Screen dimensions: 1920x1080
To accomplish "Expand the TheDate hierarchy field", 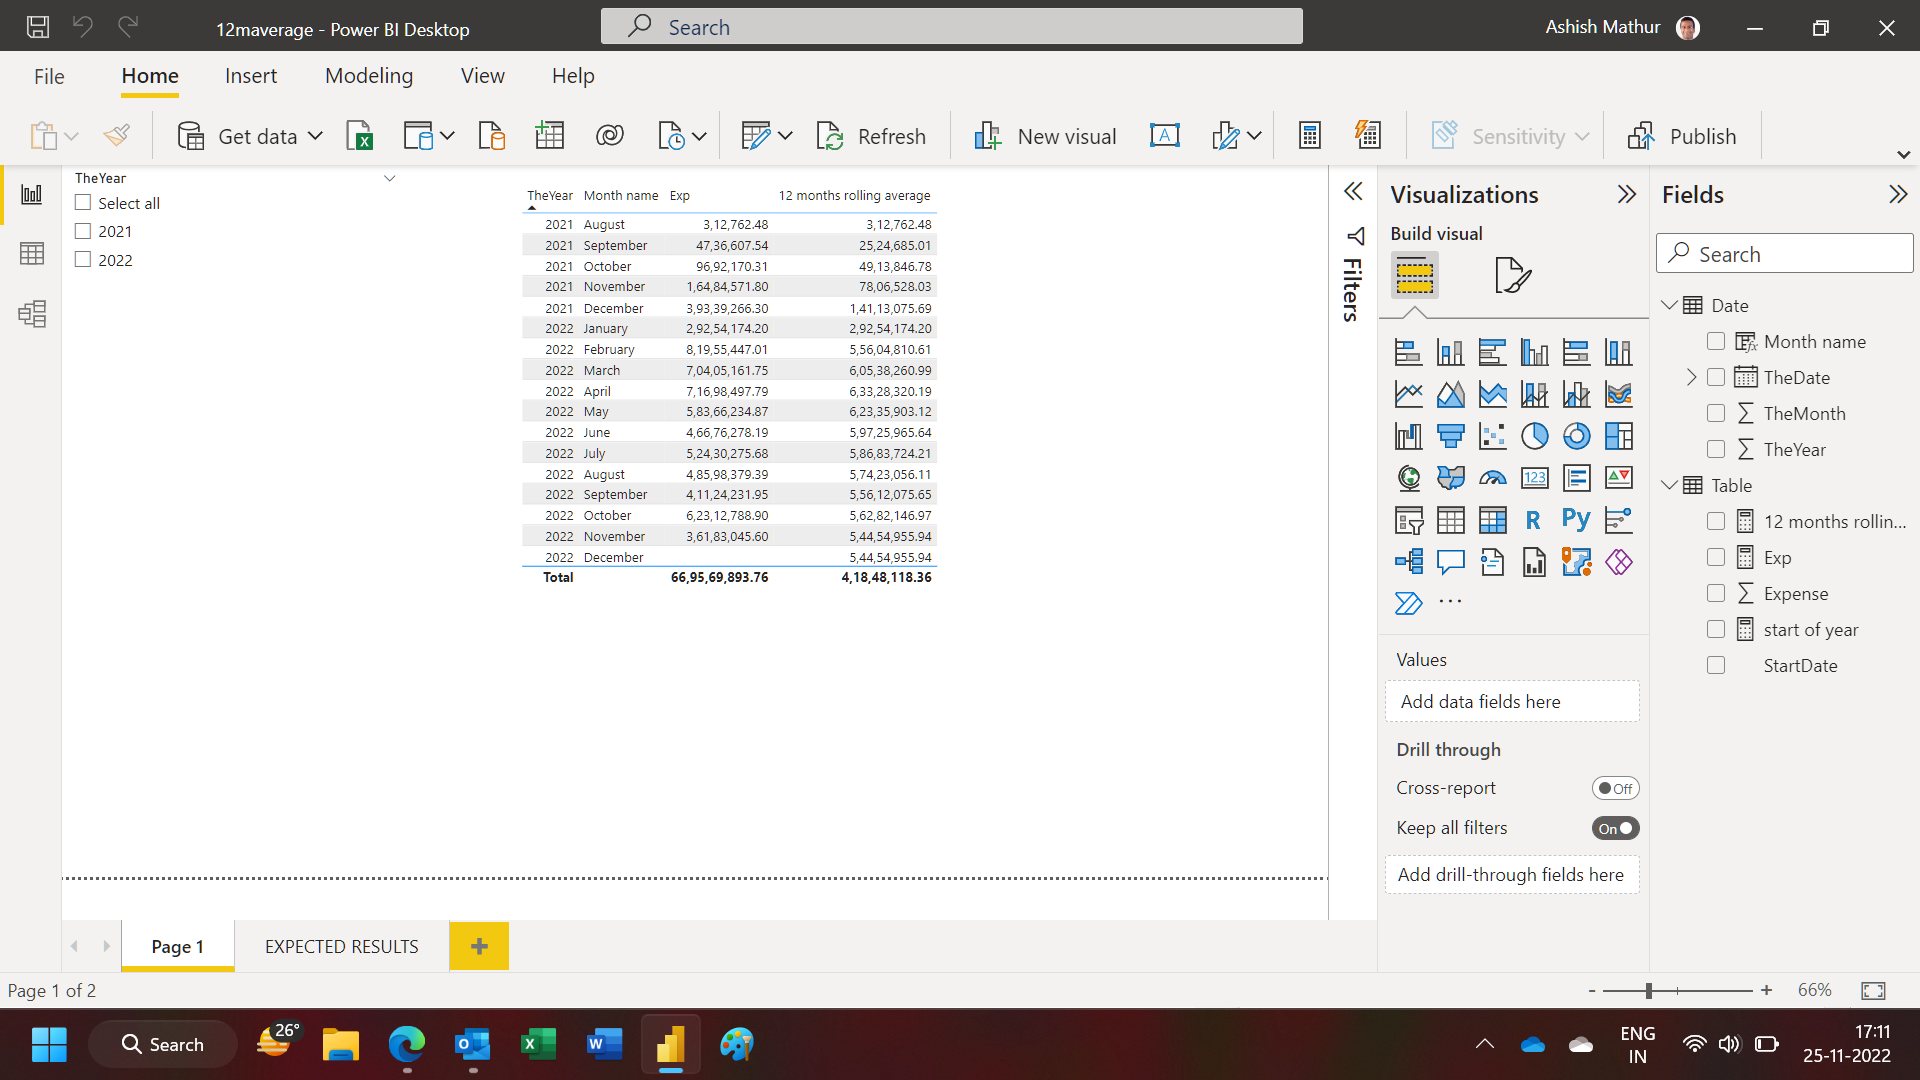I will (x=1691, y=377).
